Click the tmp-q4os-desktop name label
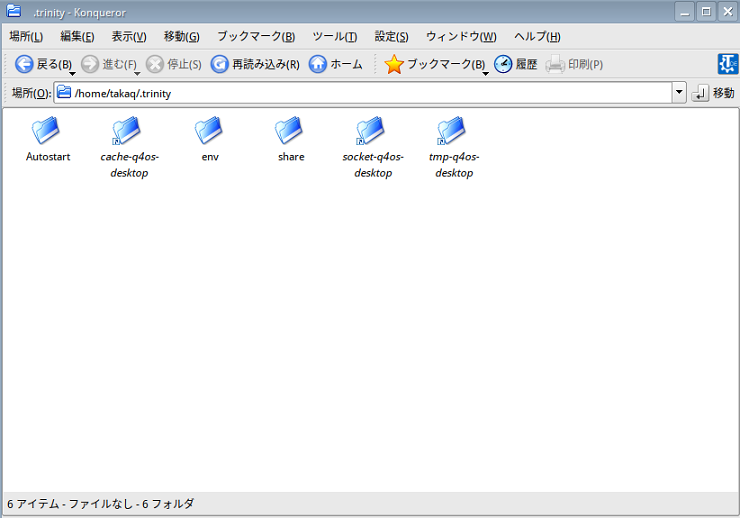 [454, 165]
